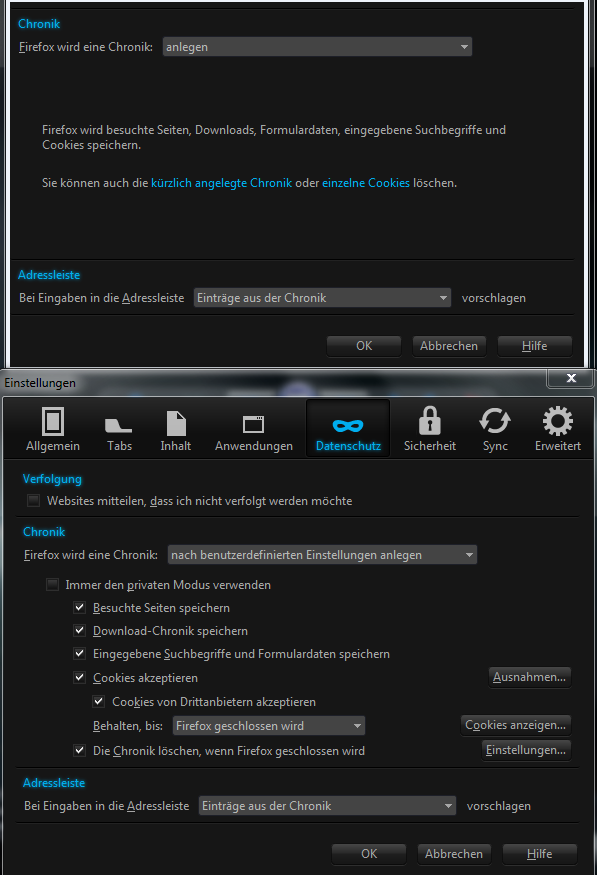
Task: Click Abbrechen in the lower Einstellungen window
Action: point(454,854)
